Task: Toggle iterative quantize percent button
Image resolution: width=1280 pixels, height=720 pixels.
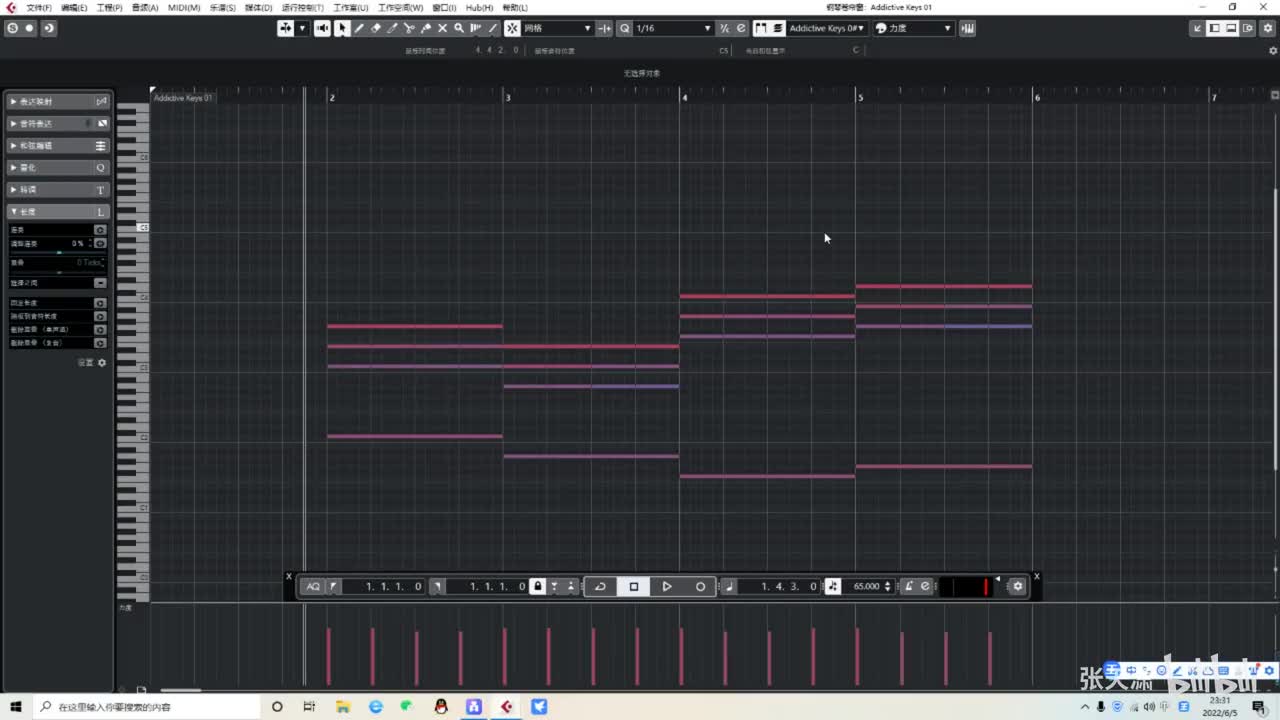Action: coord(725,28)
